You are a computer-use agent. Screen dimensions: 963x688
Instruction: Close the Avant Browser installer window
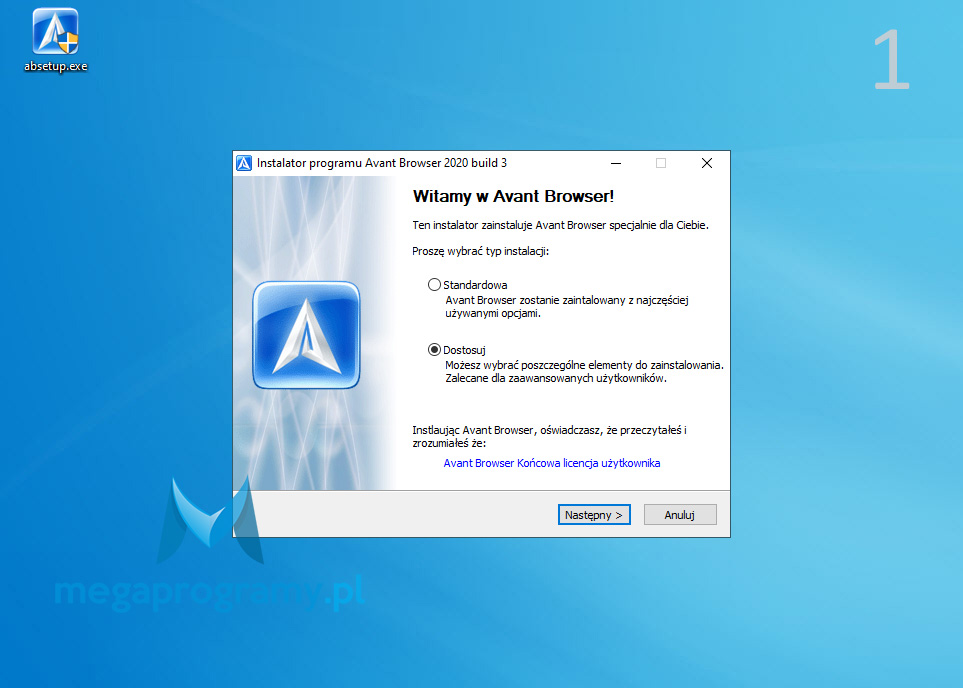[x=707, y=163]
